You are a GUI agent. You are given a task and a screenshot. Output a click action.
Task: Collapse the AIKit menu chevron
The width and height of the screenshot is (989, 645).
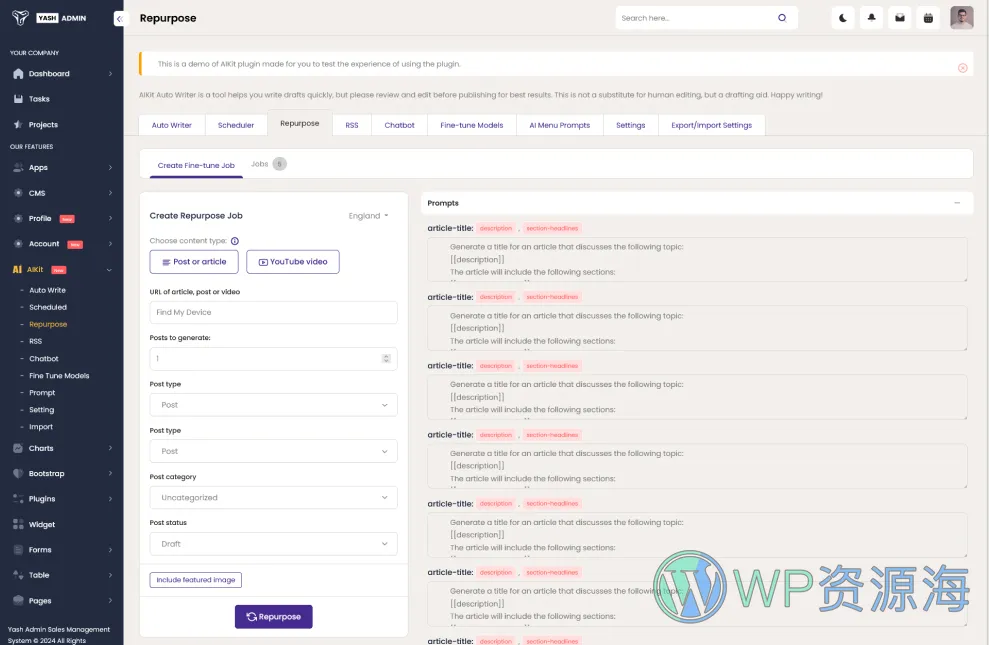(109, 270)
